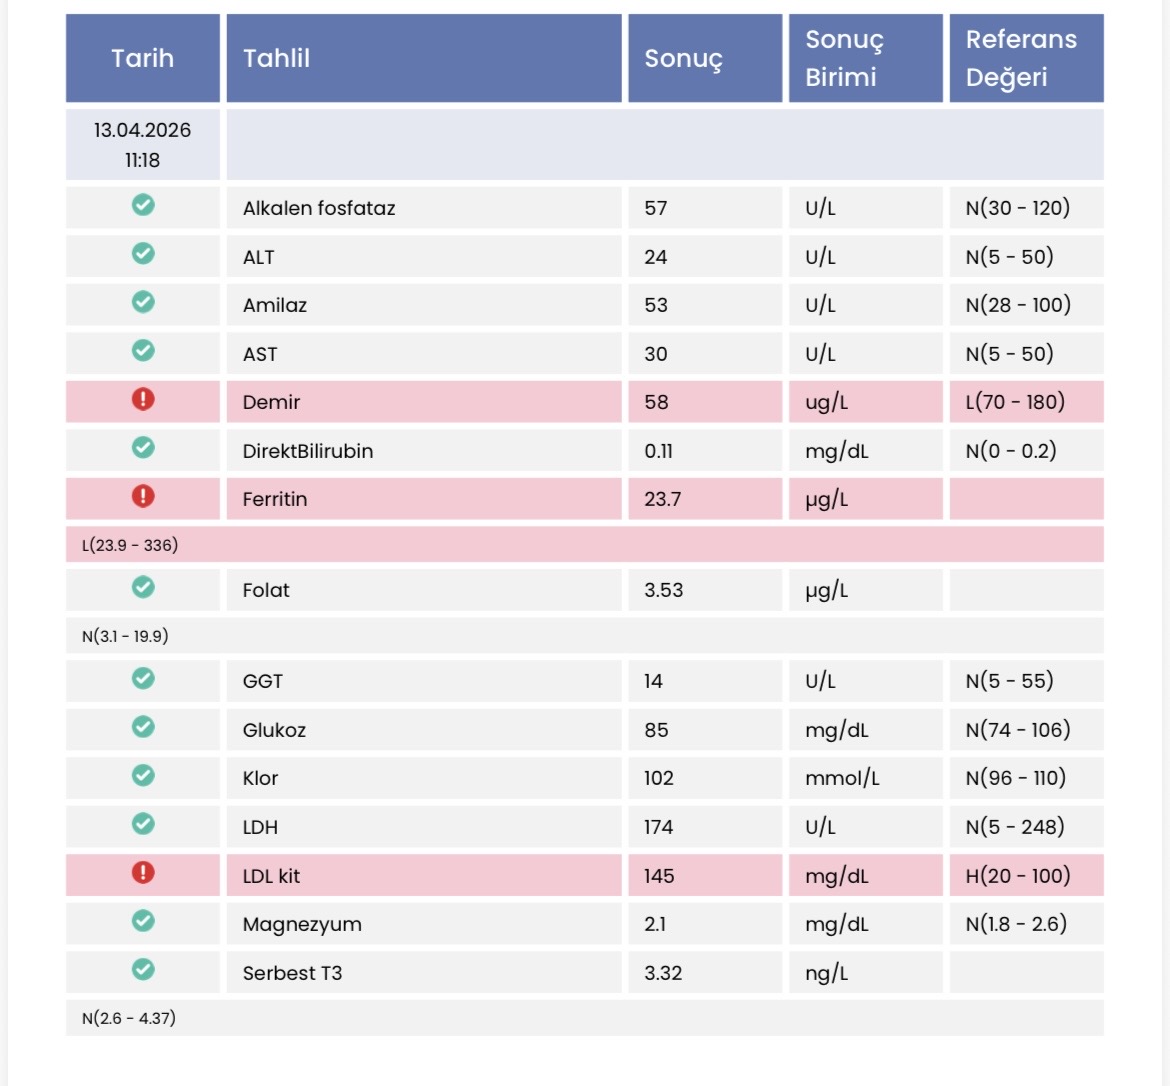Viewport: 1170px width, 1086px height.
Task: Click the DirektBilirubin test name
Action: click(x=308, y=451)
